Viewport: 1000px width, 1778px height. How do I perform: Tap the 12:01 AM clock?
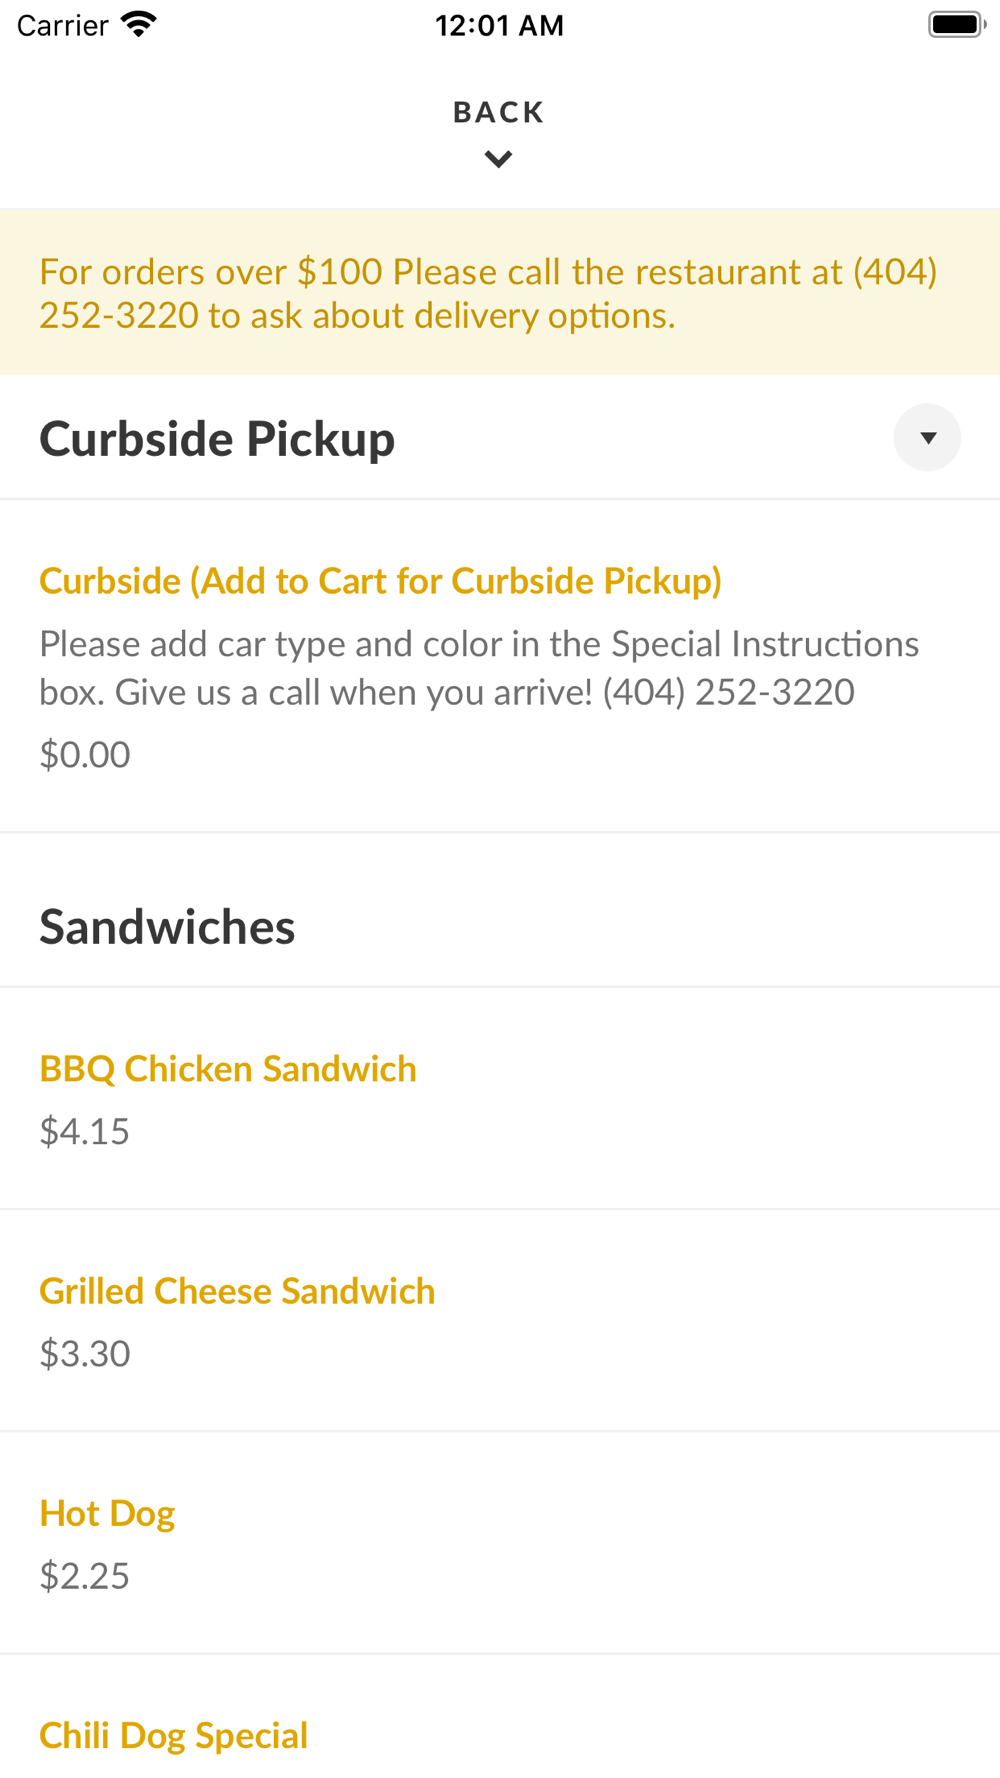499,25
